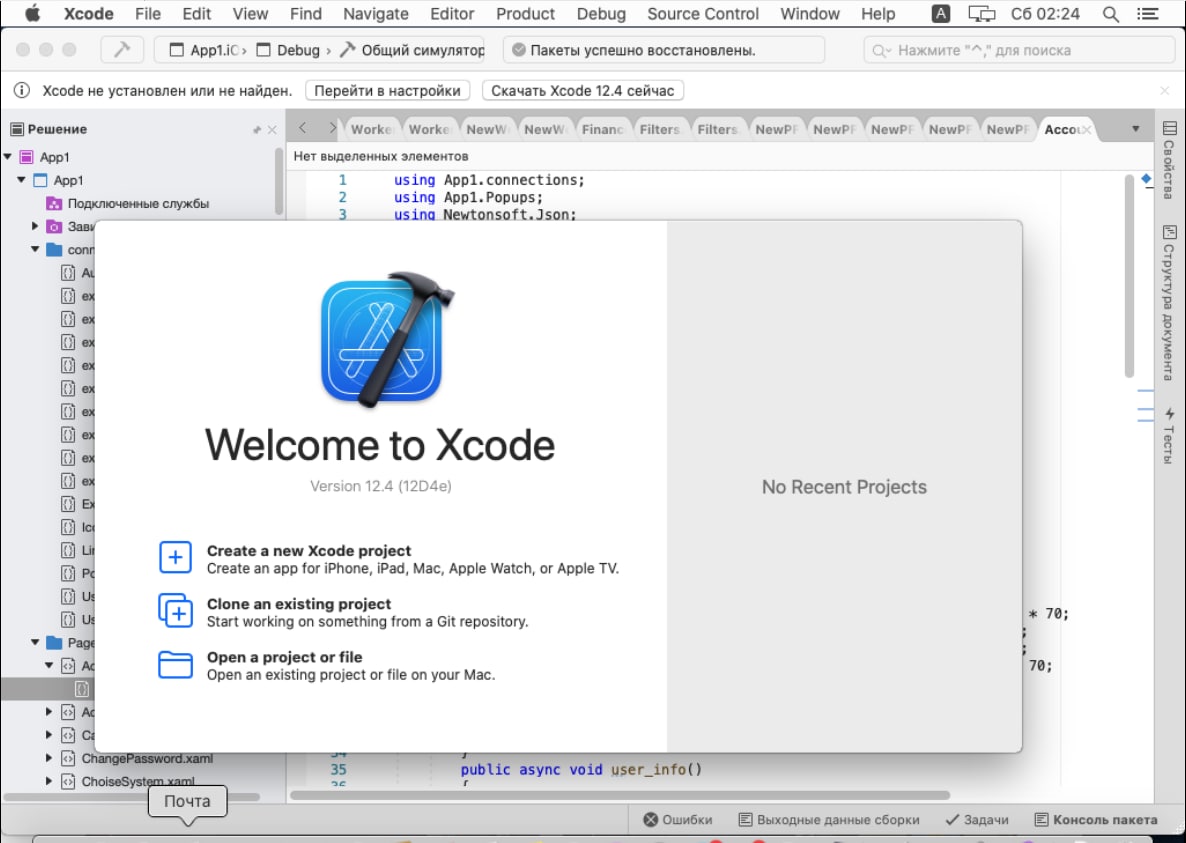Open Выходные данные сборки pad
1186x843 pixels.
point(828,820)
